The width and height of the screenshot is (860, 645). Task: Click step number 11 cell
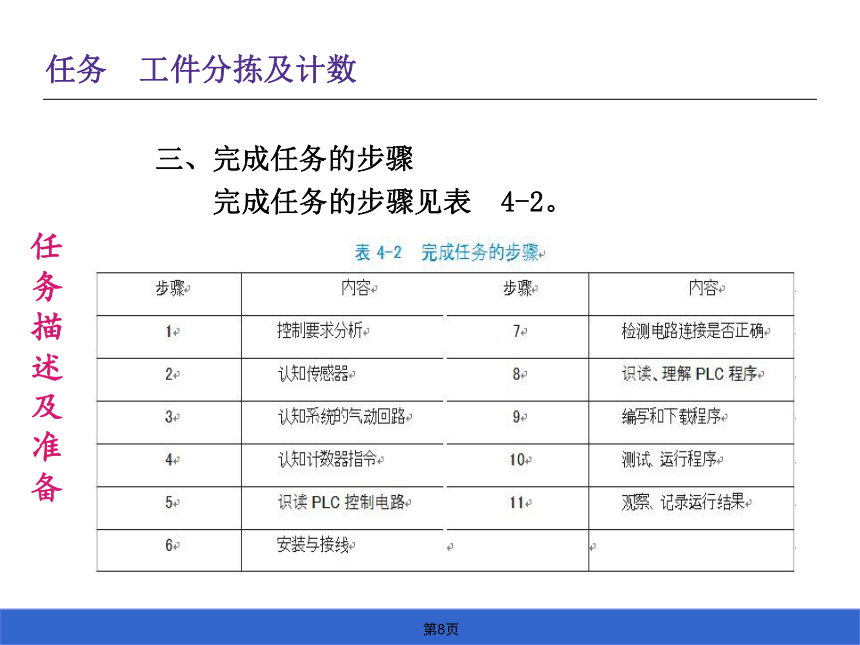pyautogui.click(x=517, y=508)
